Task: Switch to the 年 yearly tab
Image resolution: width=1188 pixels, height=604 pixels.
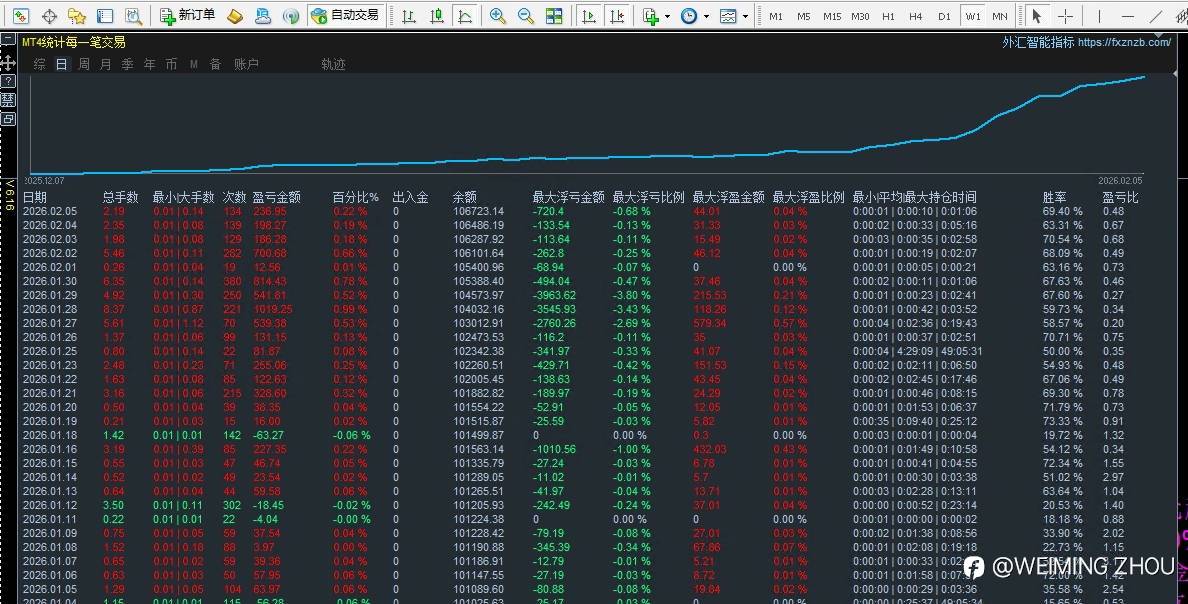Action: [x=149, y=64]
